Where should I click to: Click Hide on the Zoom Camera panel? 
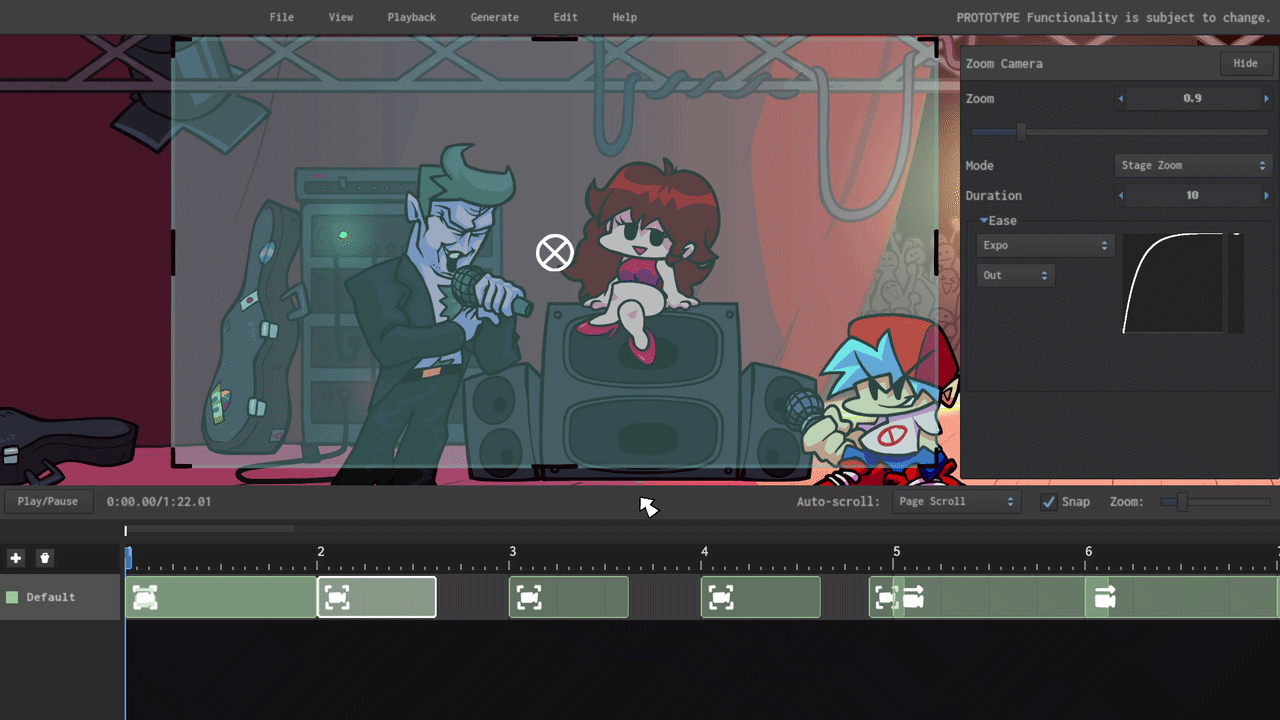[1245, 63]
